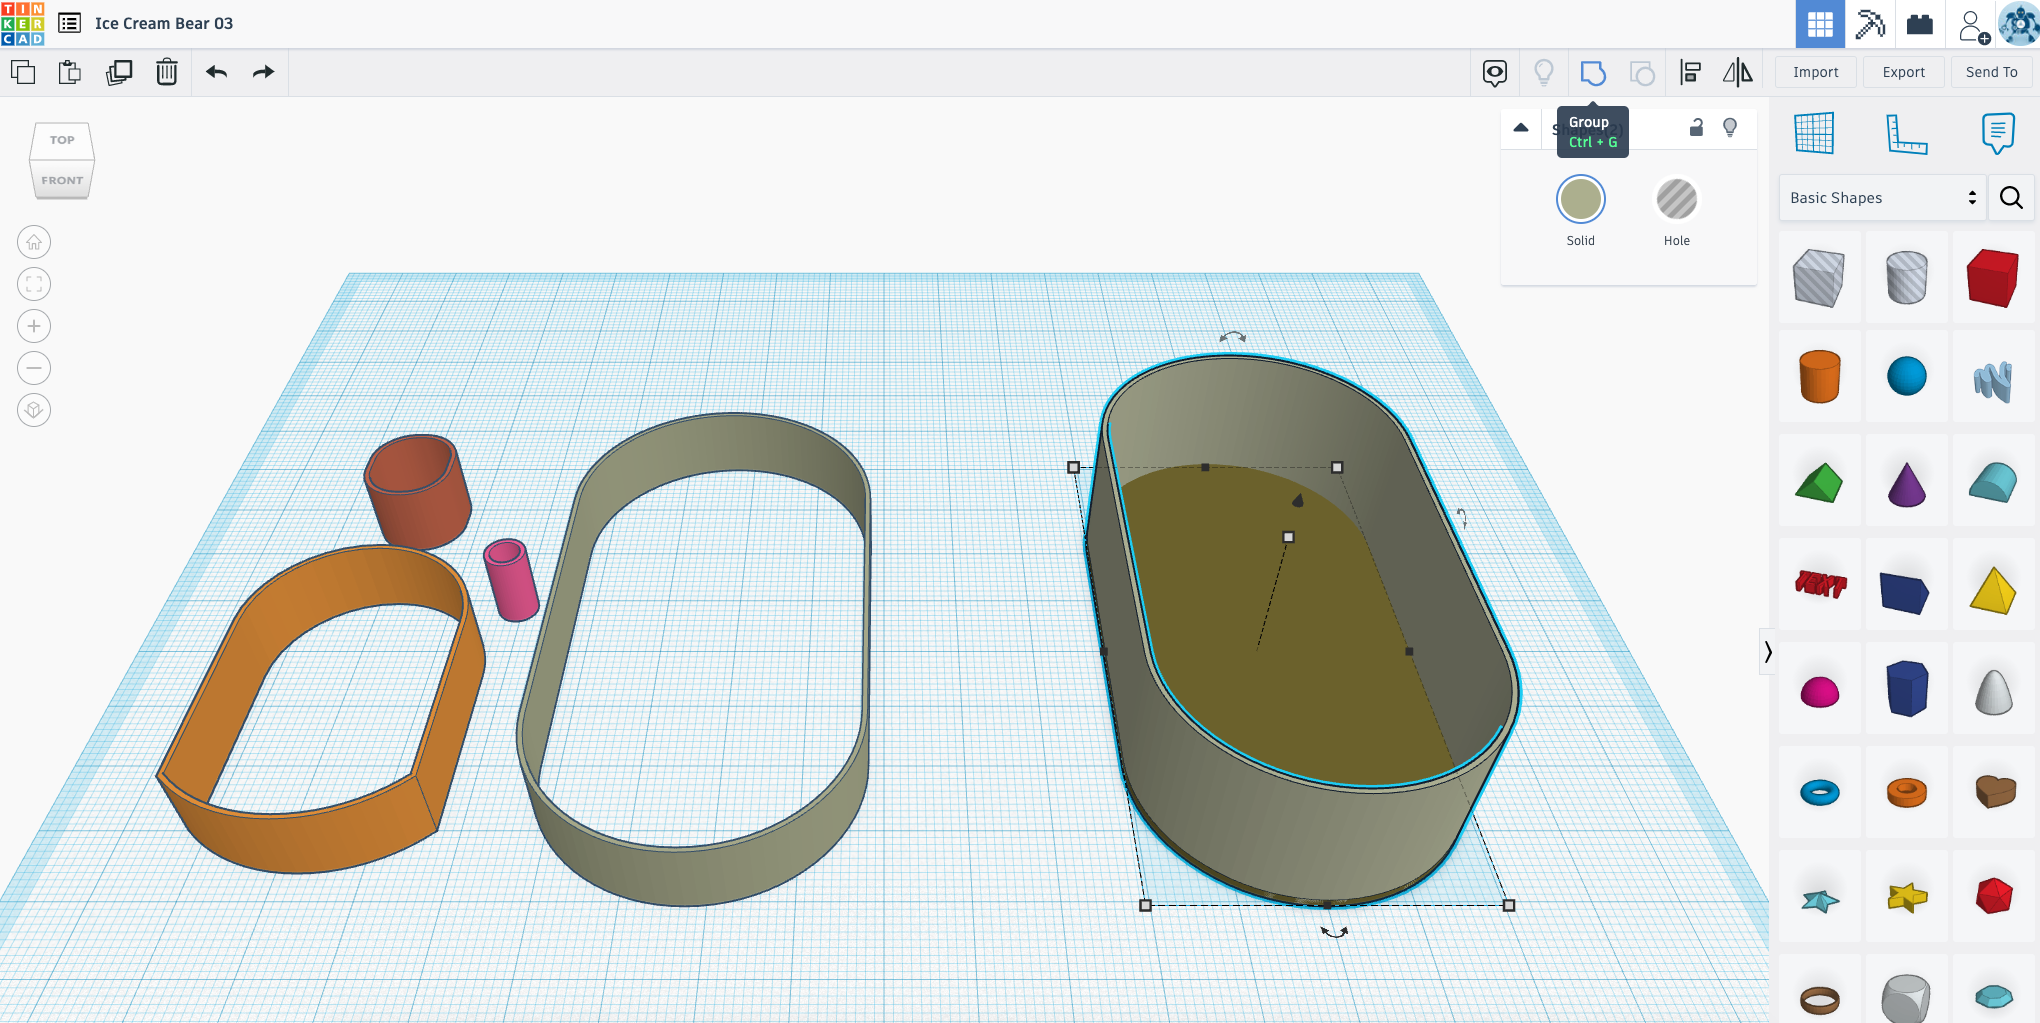Viewport: 2040px width, 1023px height.
Task: Collapse the shape inspector panel
Action: point(1521,128)
